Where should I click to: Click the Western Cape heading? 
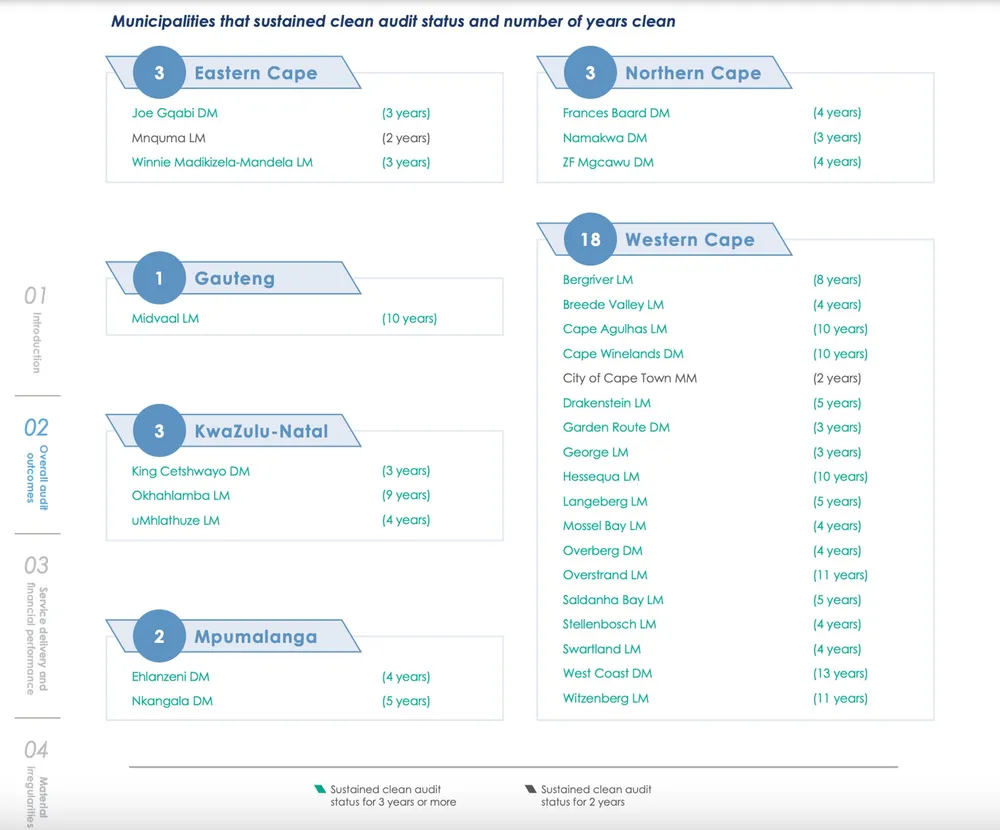click(x=690, y=239)
